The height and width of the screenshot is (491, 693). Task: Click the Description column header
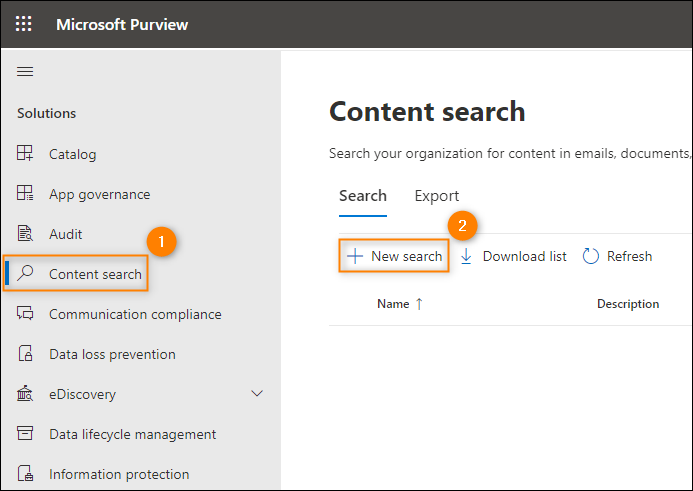[627, 304]
